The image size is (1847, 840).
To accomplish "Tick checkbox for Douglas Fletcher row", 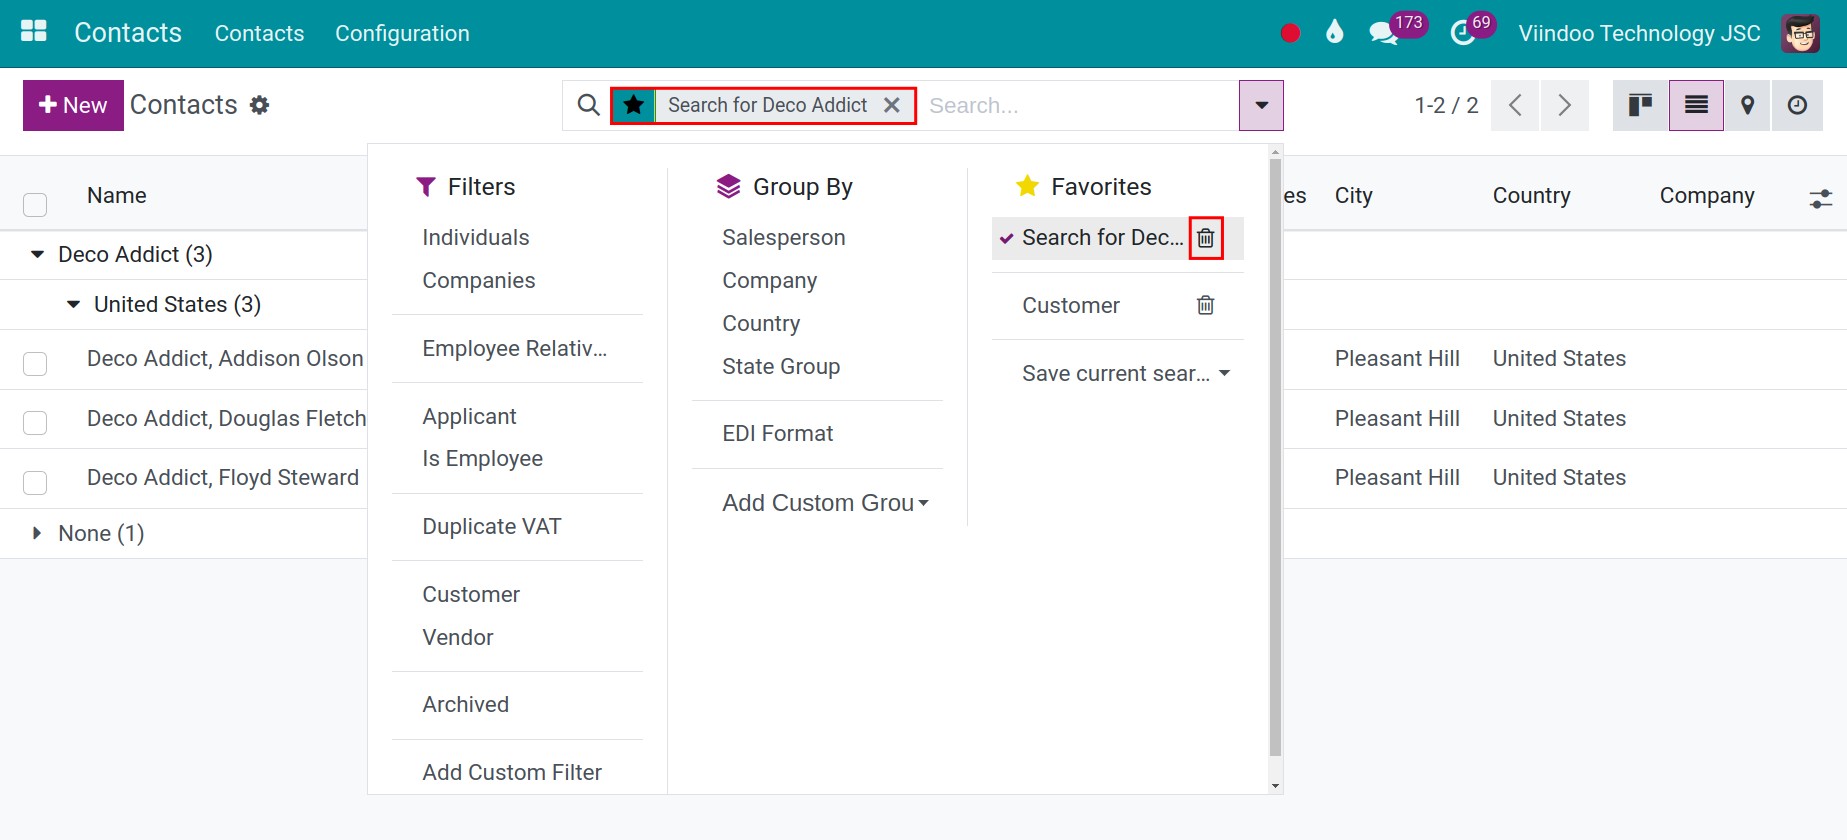I will [x=35, y=422].
